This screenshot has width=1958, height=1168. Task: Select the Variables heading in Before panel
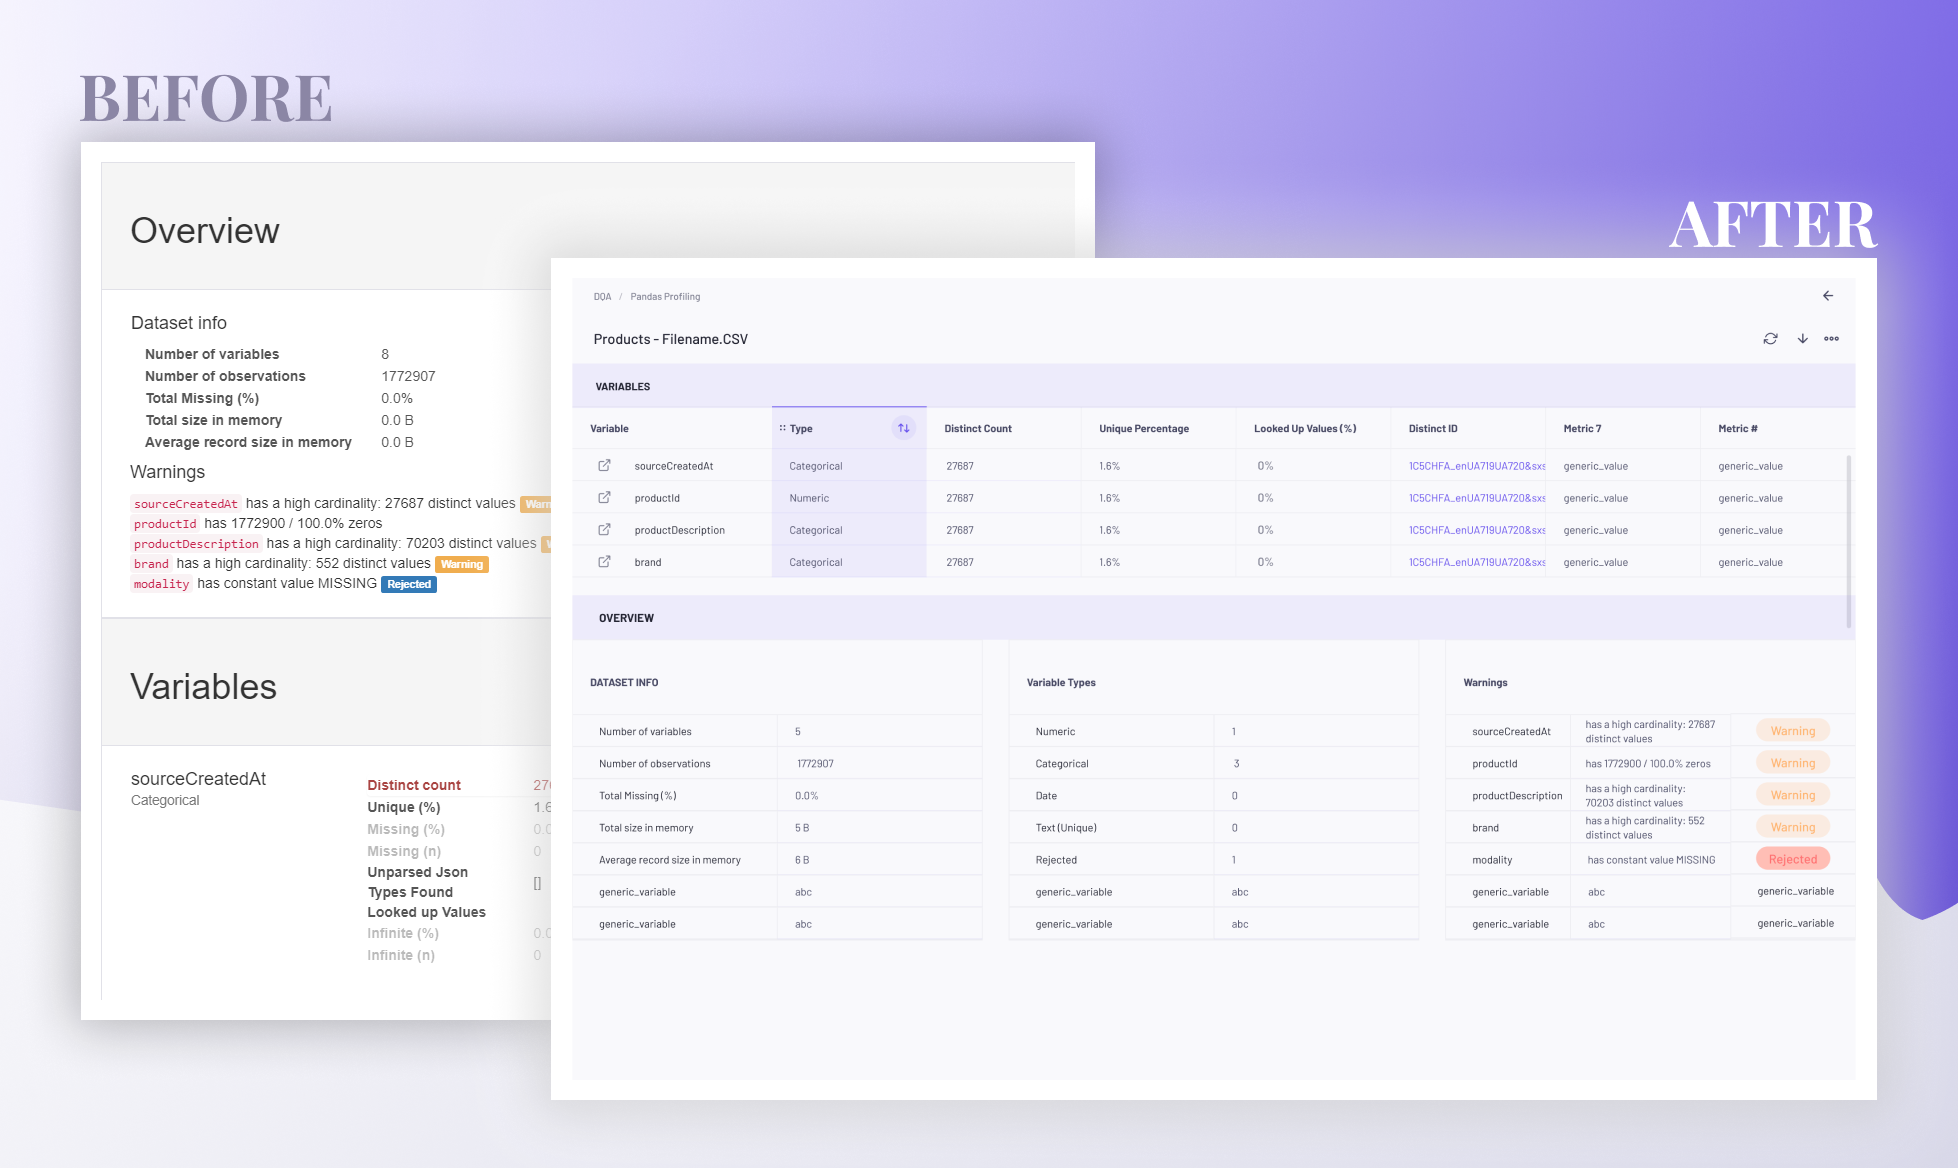(203, 687)
